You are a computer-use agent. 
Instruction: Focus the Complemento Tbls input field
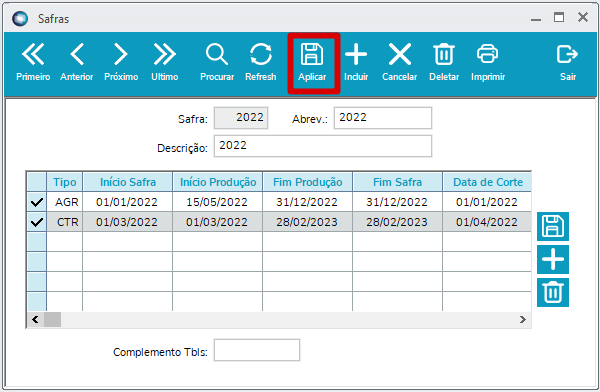(x=257, y=350)
